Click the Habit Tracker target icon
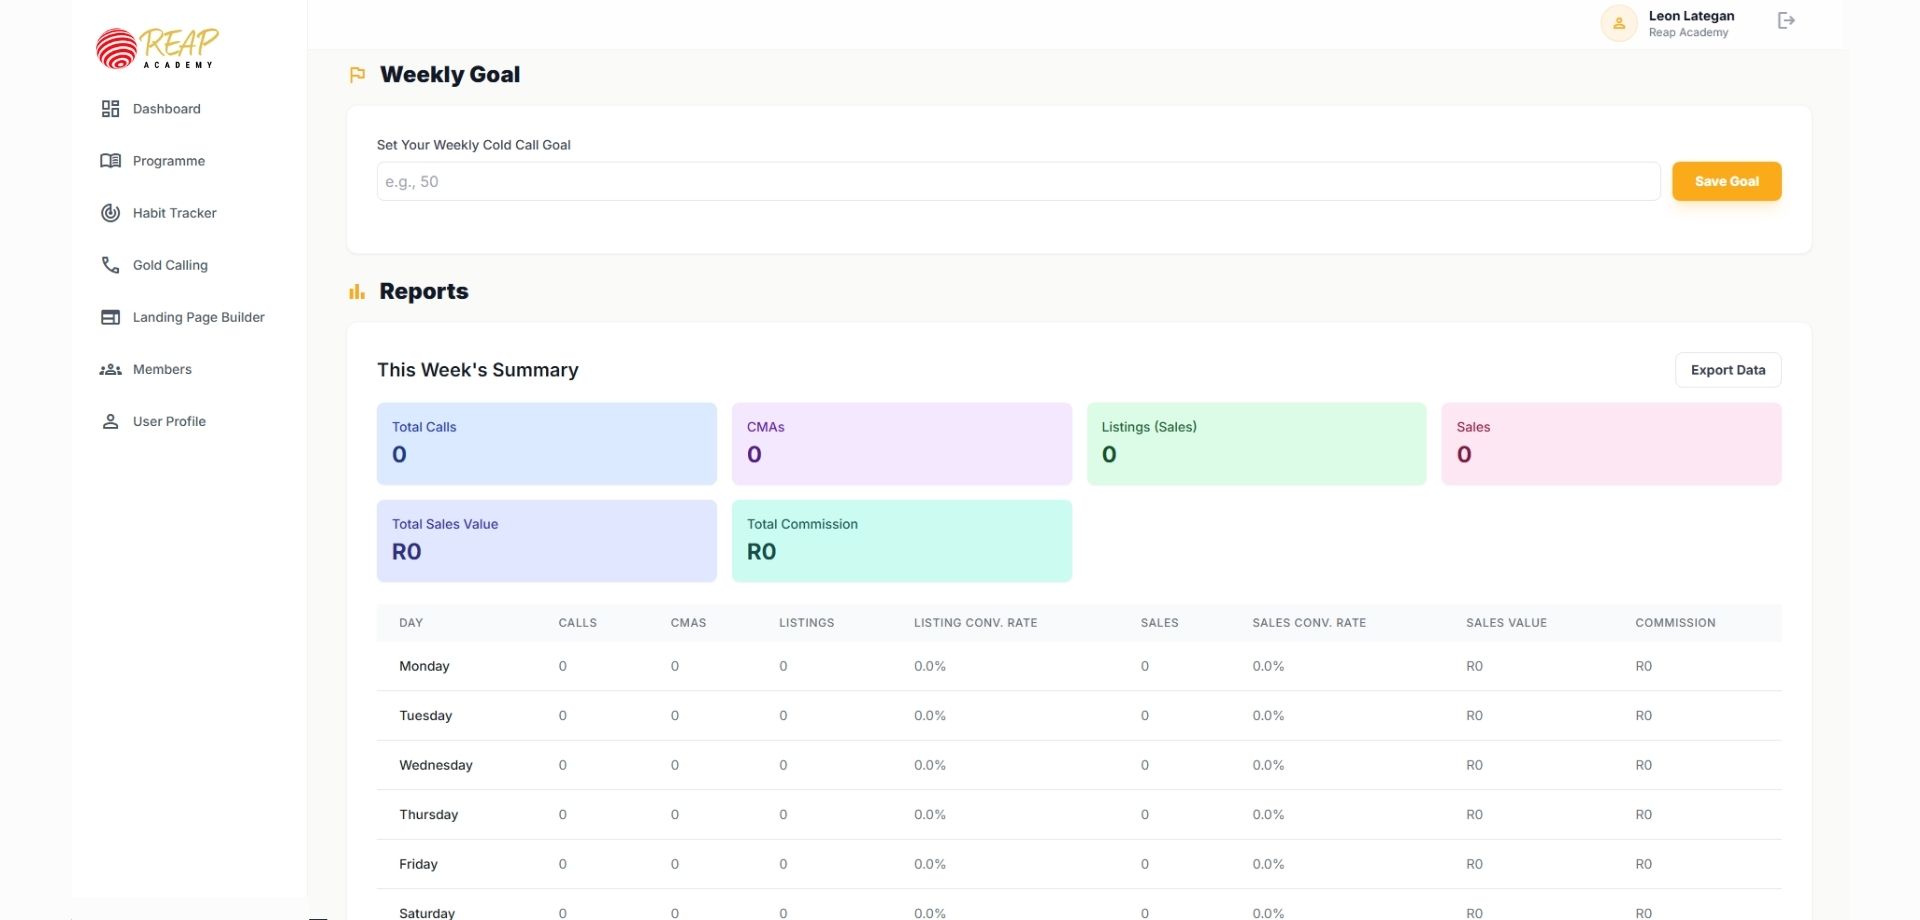1920x920 pixels. (110, 213)
